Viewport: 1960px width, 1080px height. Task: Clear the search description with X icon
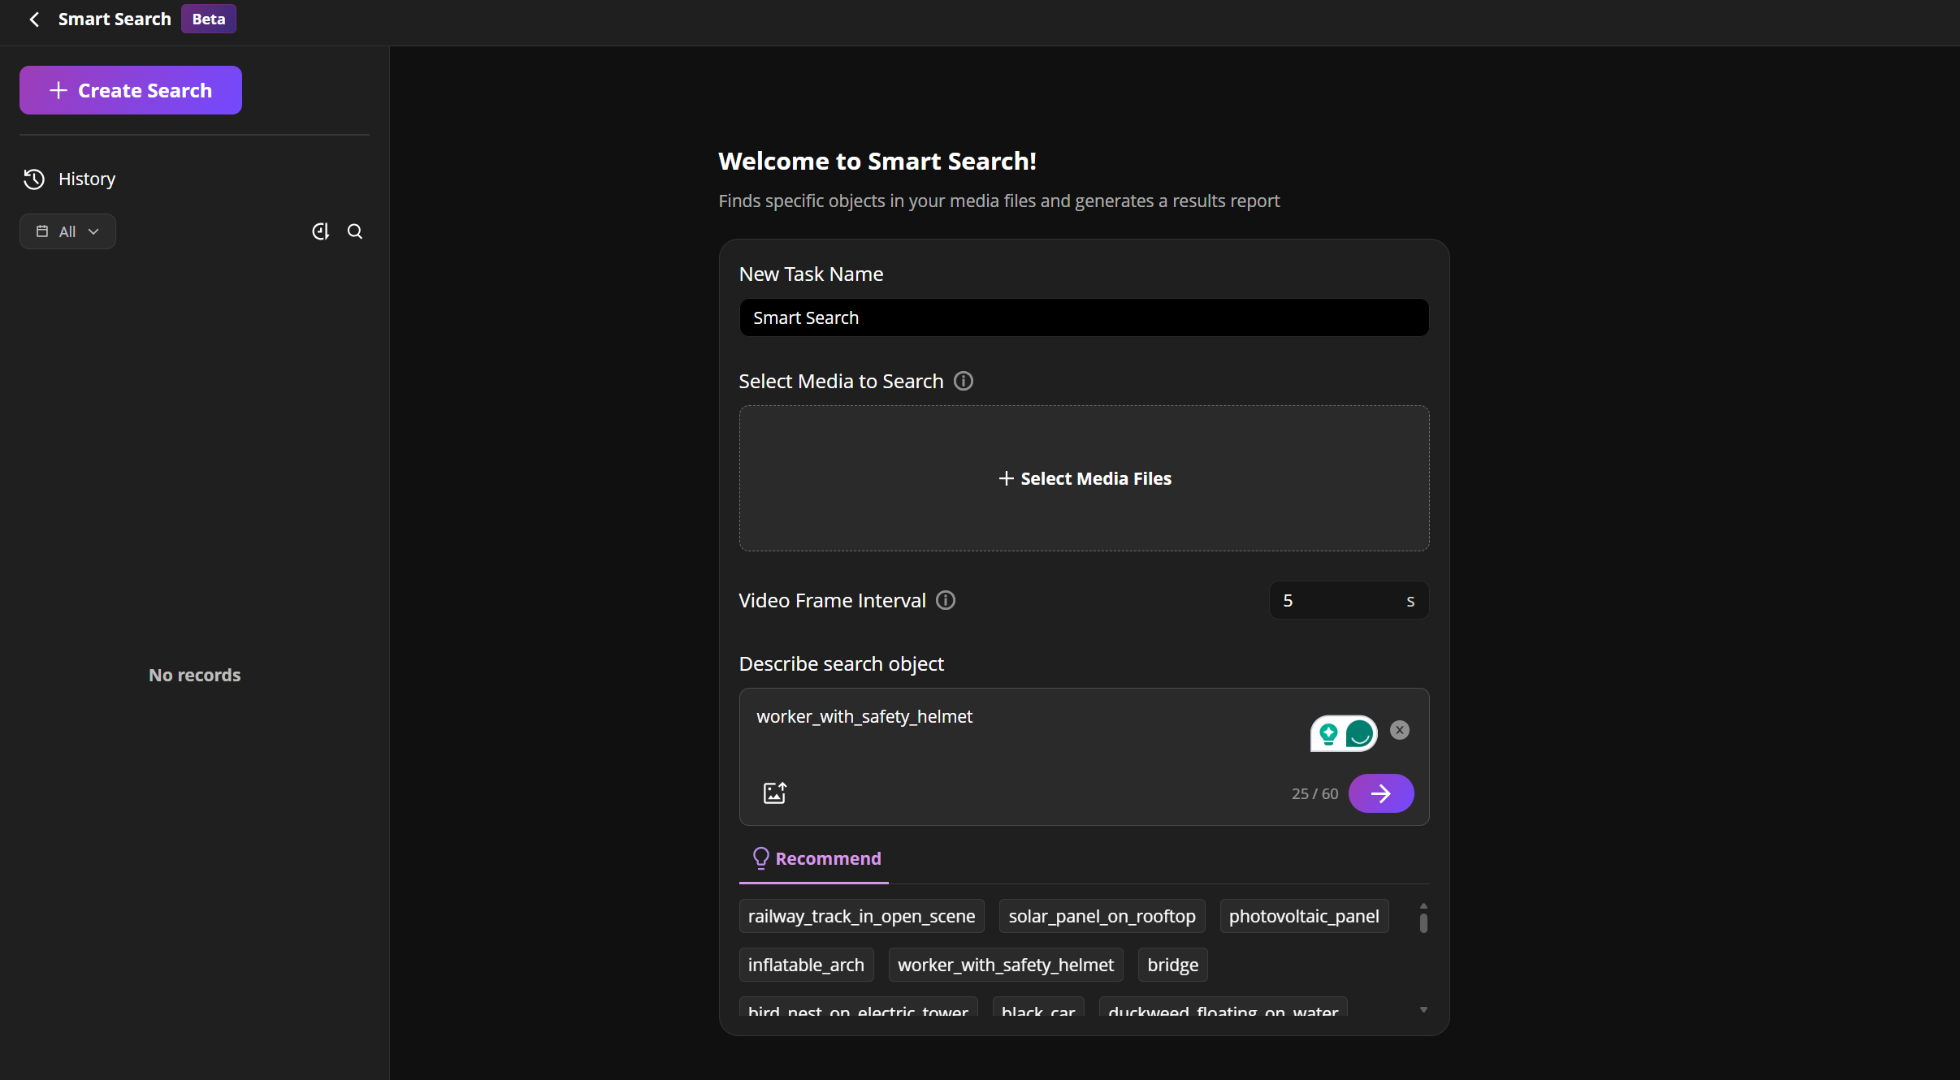(x=1400, y=730)
